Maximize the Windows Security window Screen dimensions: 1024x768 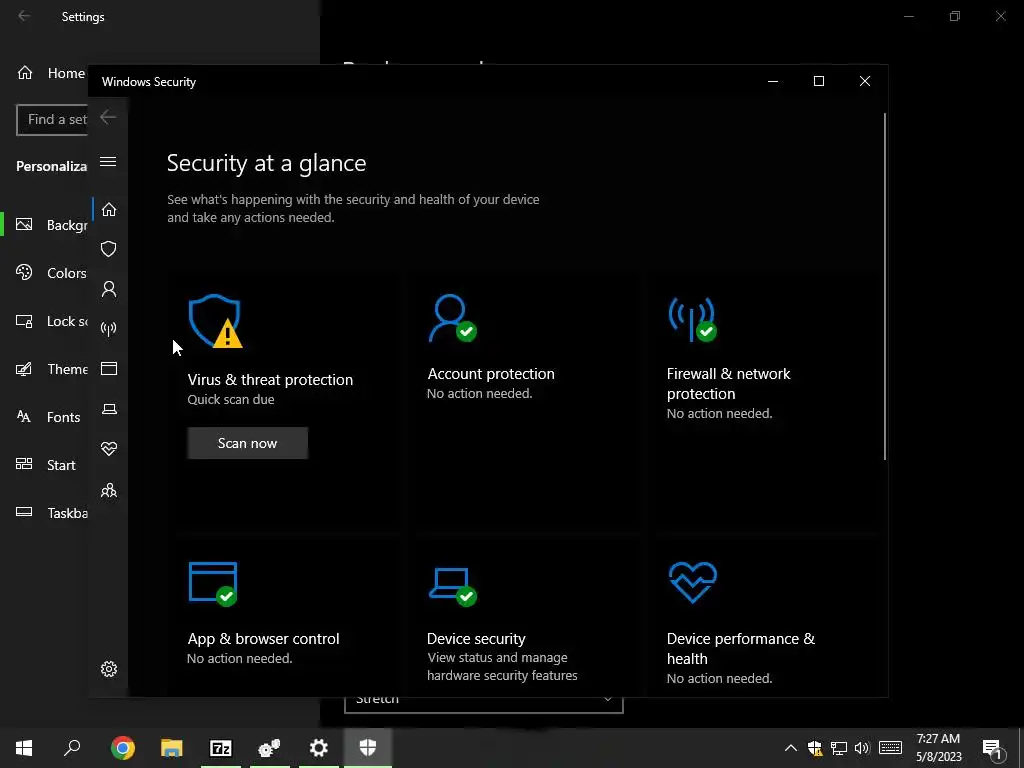pyautogui.click(x=818, y=81)
